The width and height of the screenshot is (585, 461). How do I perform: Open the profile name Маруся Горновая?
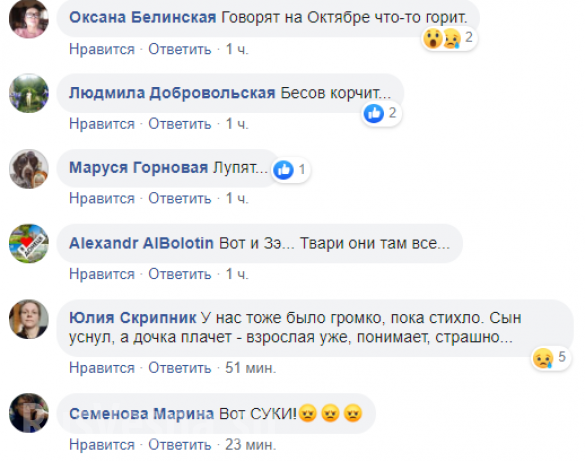pos(138,168)
